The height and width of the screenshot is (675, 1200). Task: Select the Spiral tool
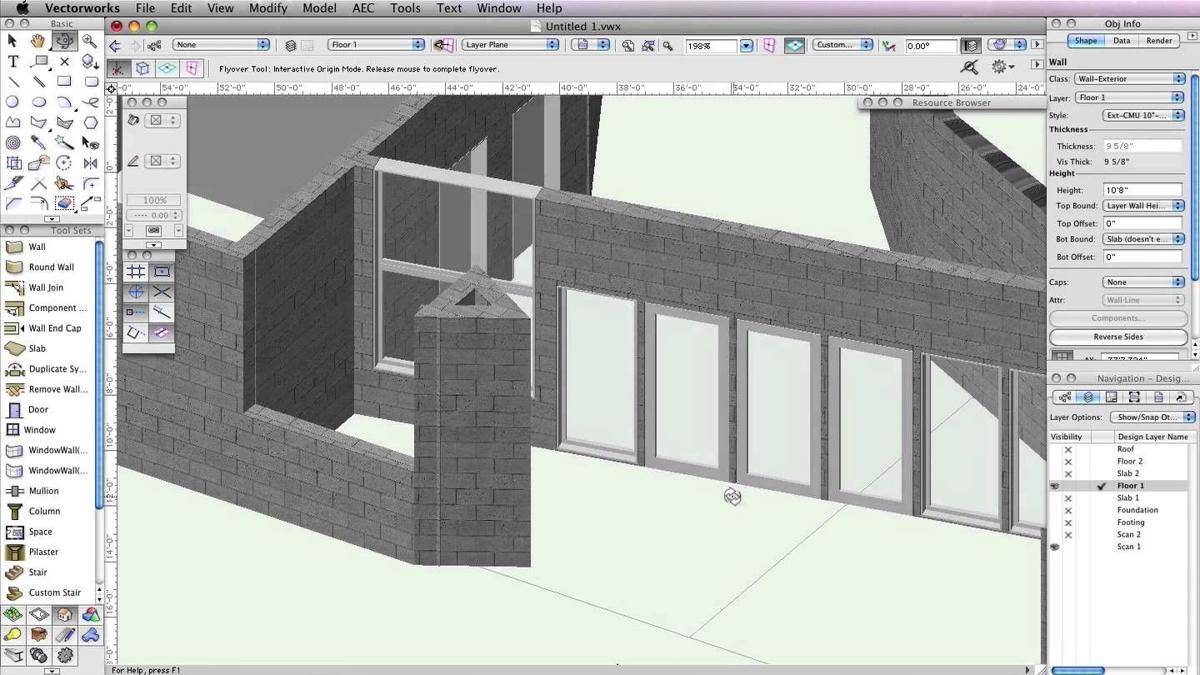[x=12, y=142]
